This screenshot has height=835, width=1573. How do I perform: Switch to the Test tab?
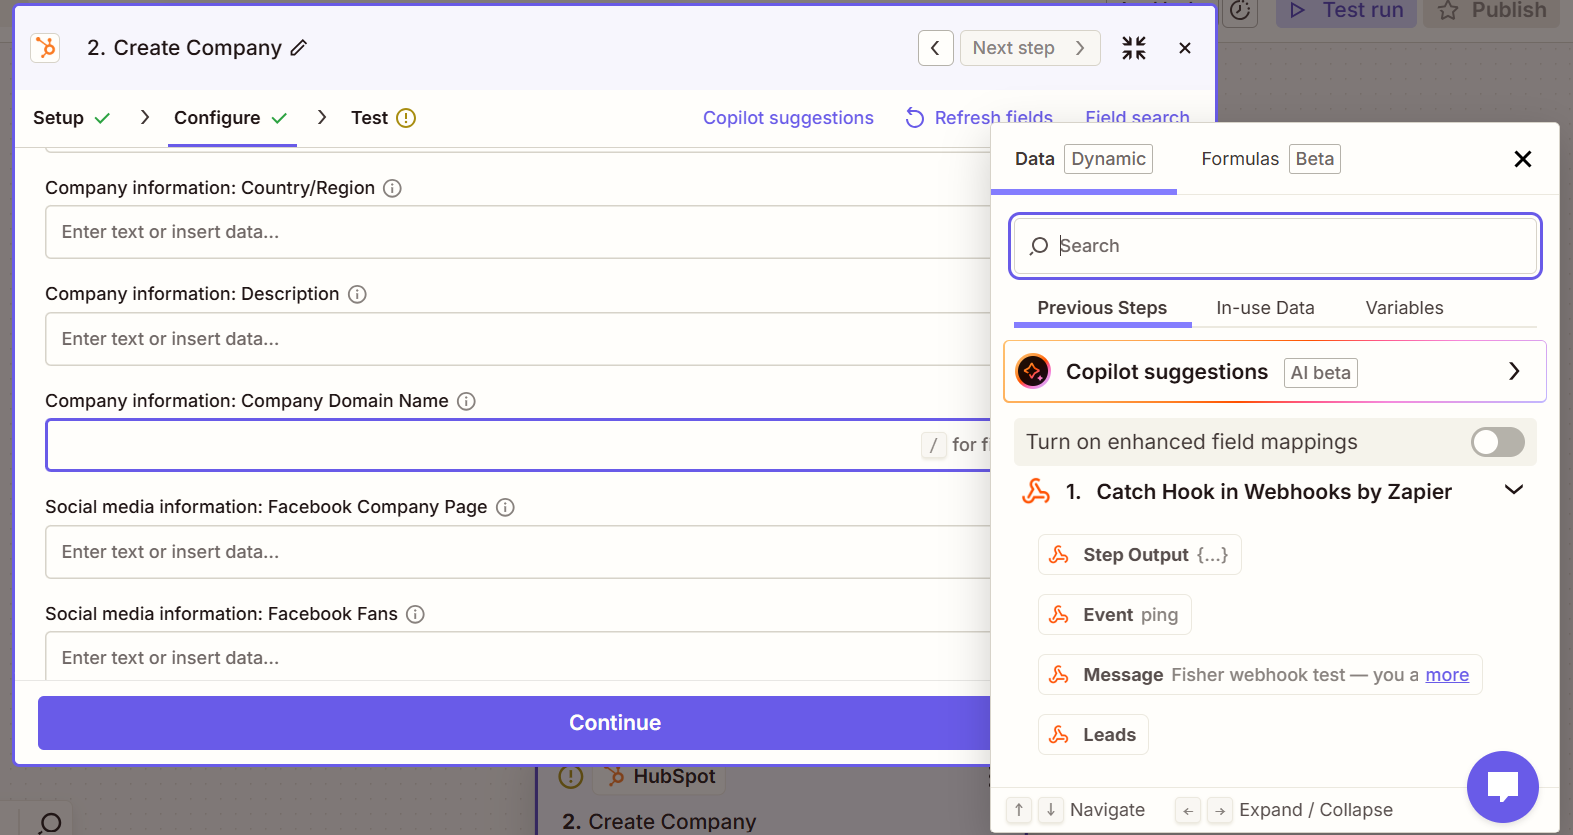coord(383,118)
